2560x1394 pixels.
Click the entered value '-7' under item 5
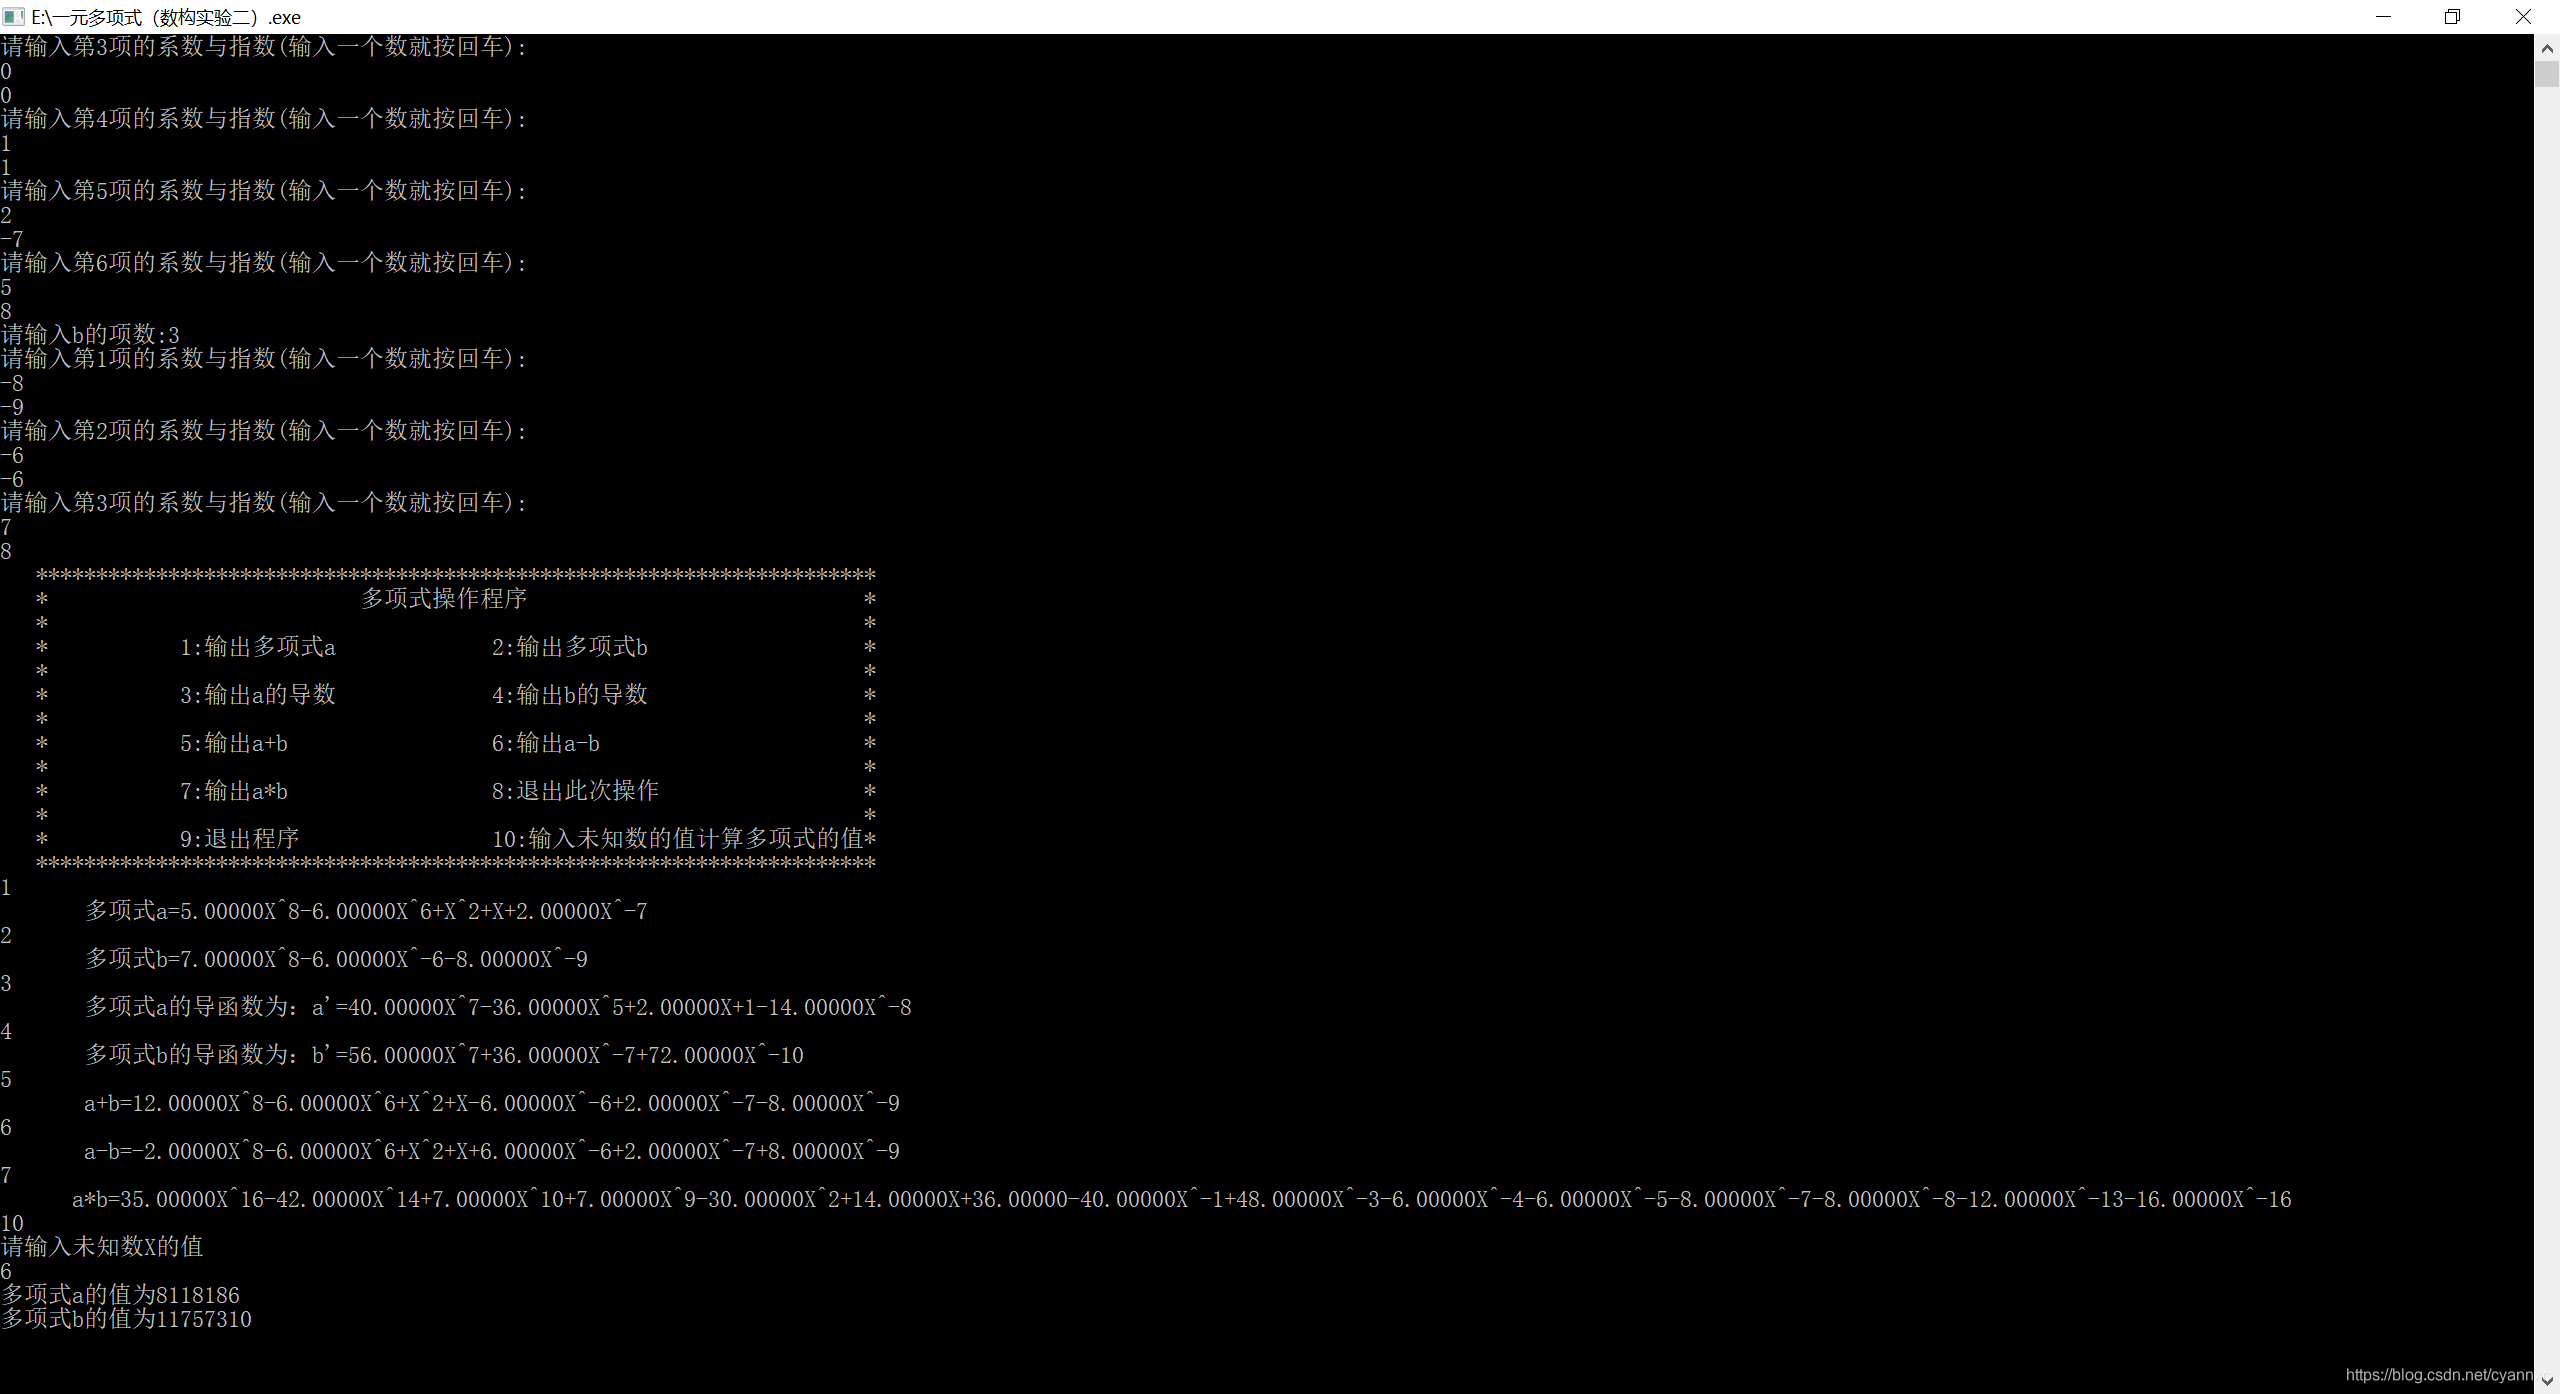12,239
